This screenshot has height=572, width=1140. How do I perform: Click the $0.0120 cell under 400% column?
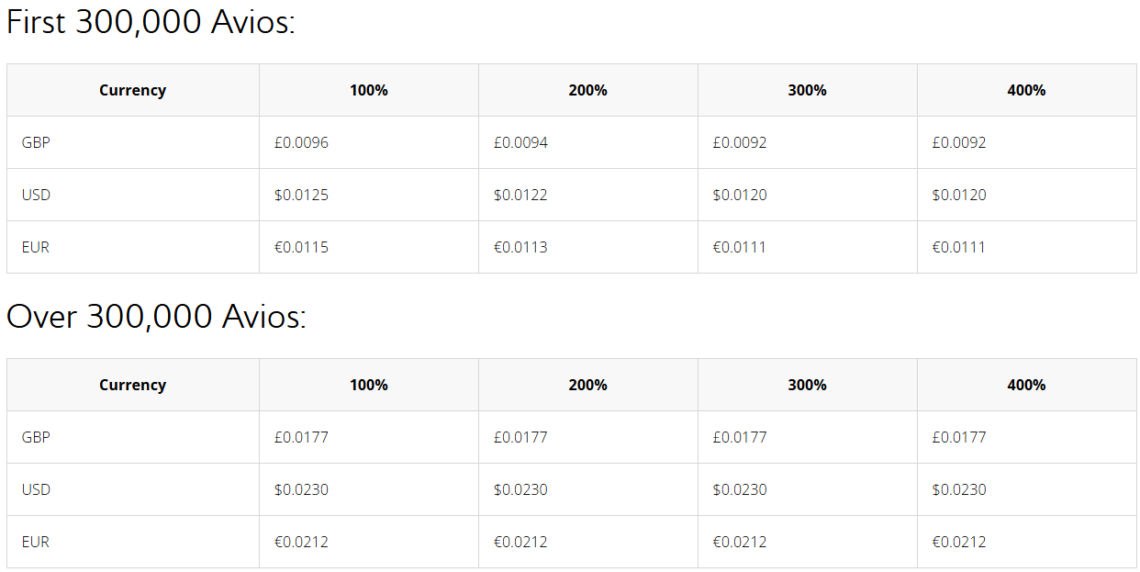(x=959, y=195)
